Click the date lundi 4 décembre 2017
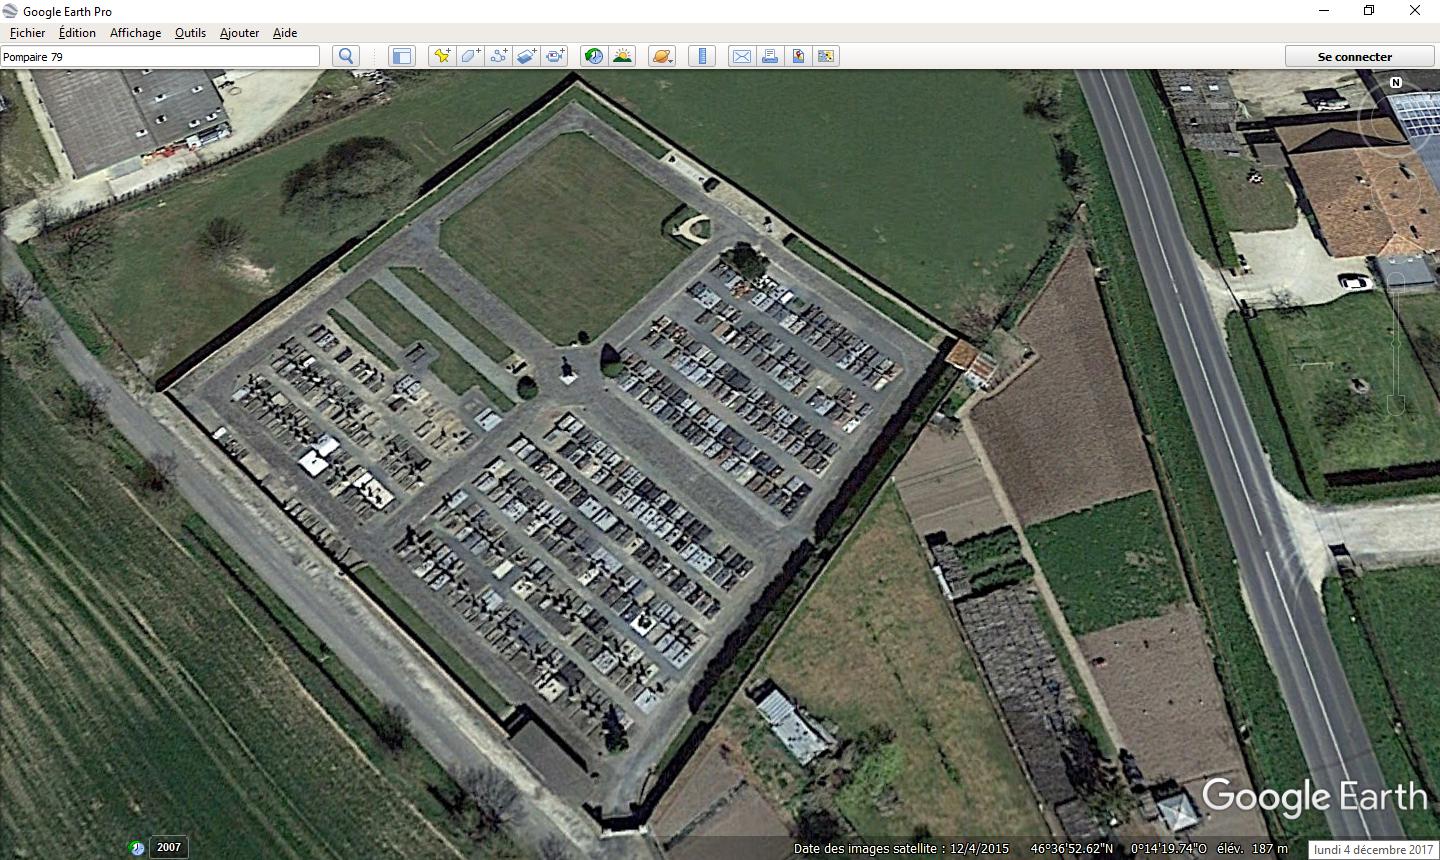The image size is (1440, 860). point(1373,850)
